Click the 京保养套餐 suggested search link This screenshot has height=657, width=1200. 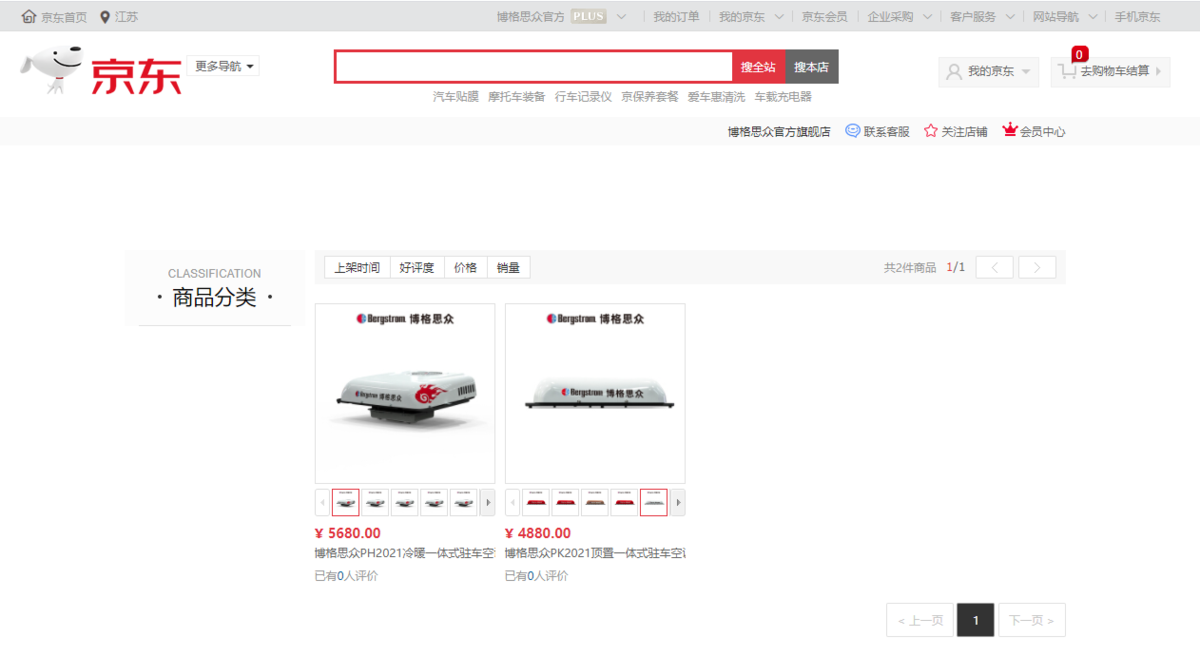point(650,97)
